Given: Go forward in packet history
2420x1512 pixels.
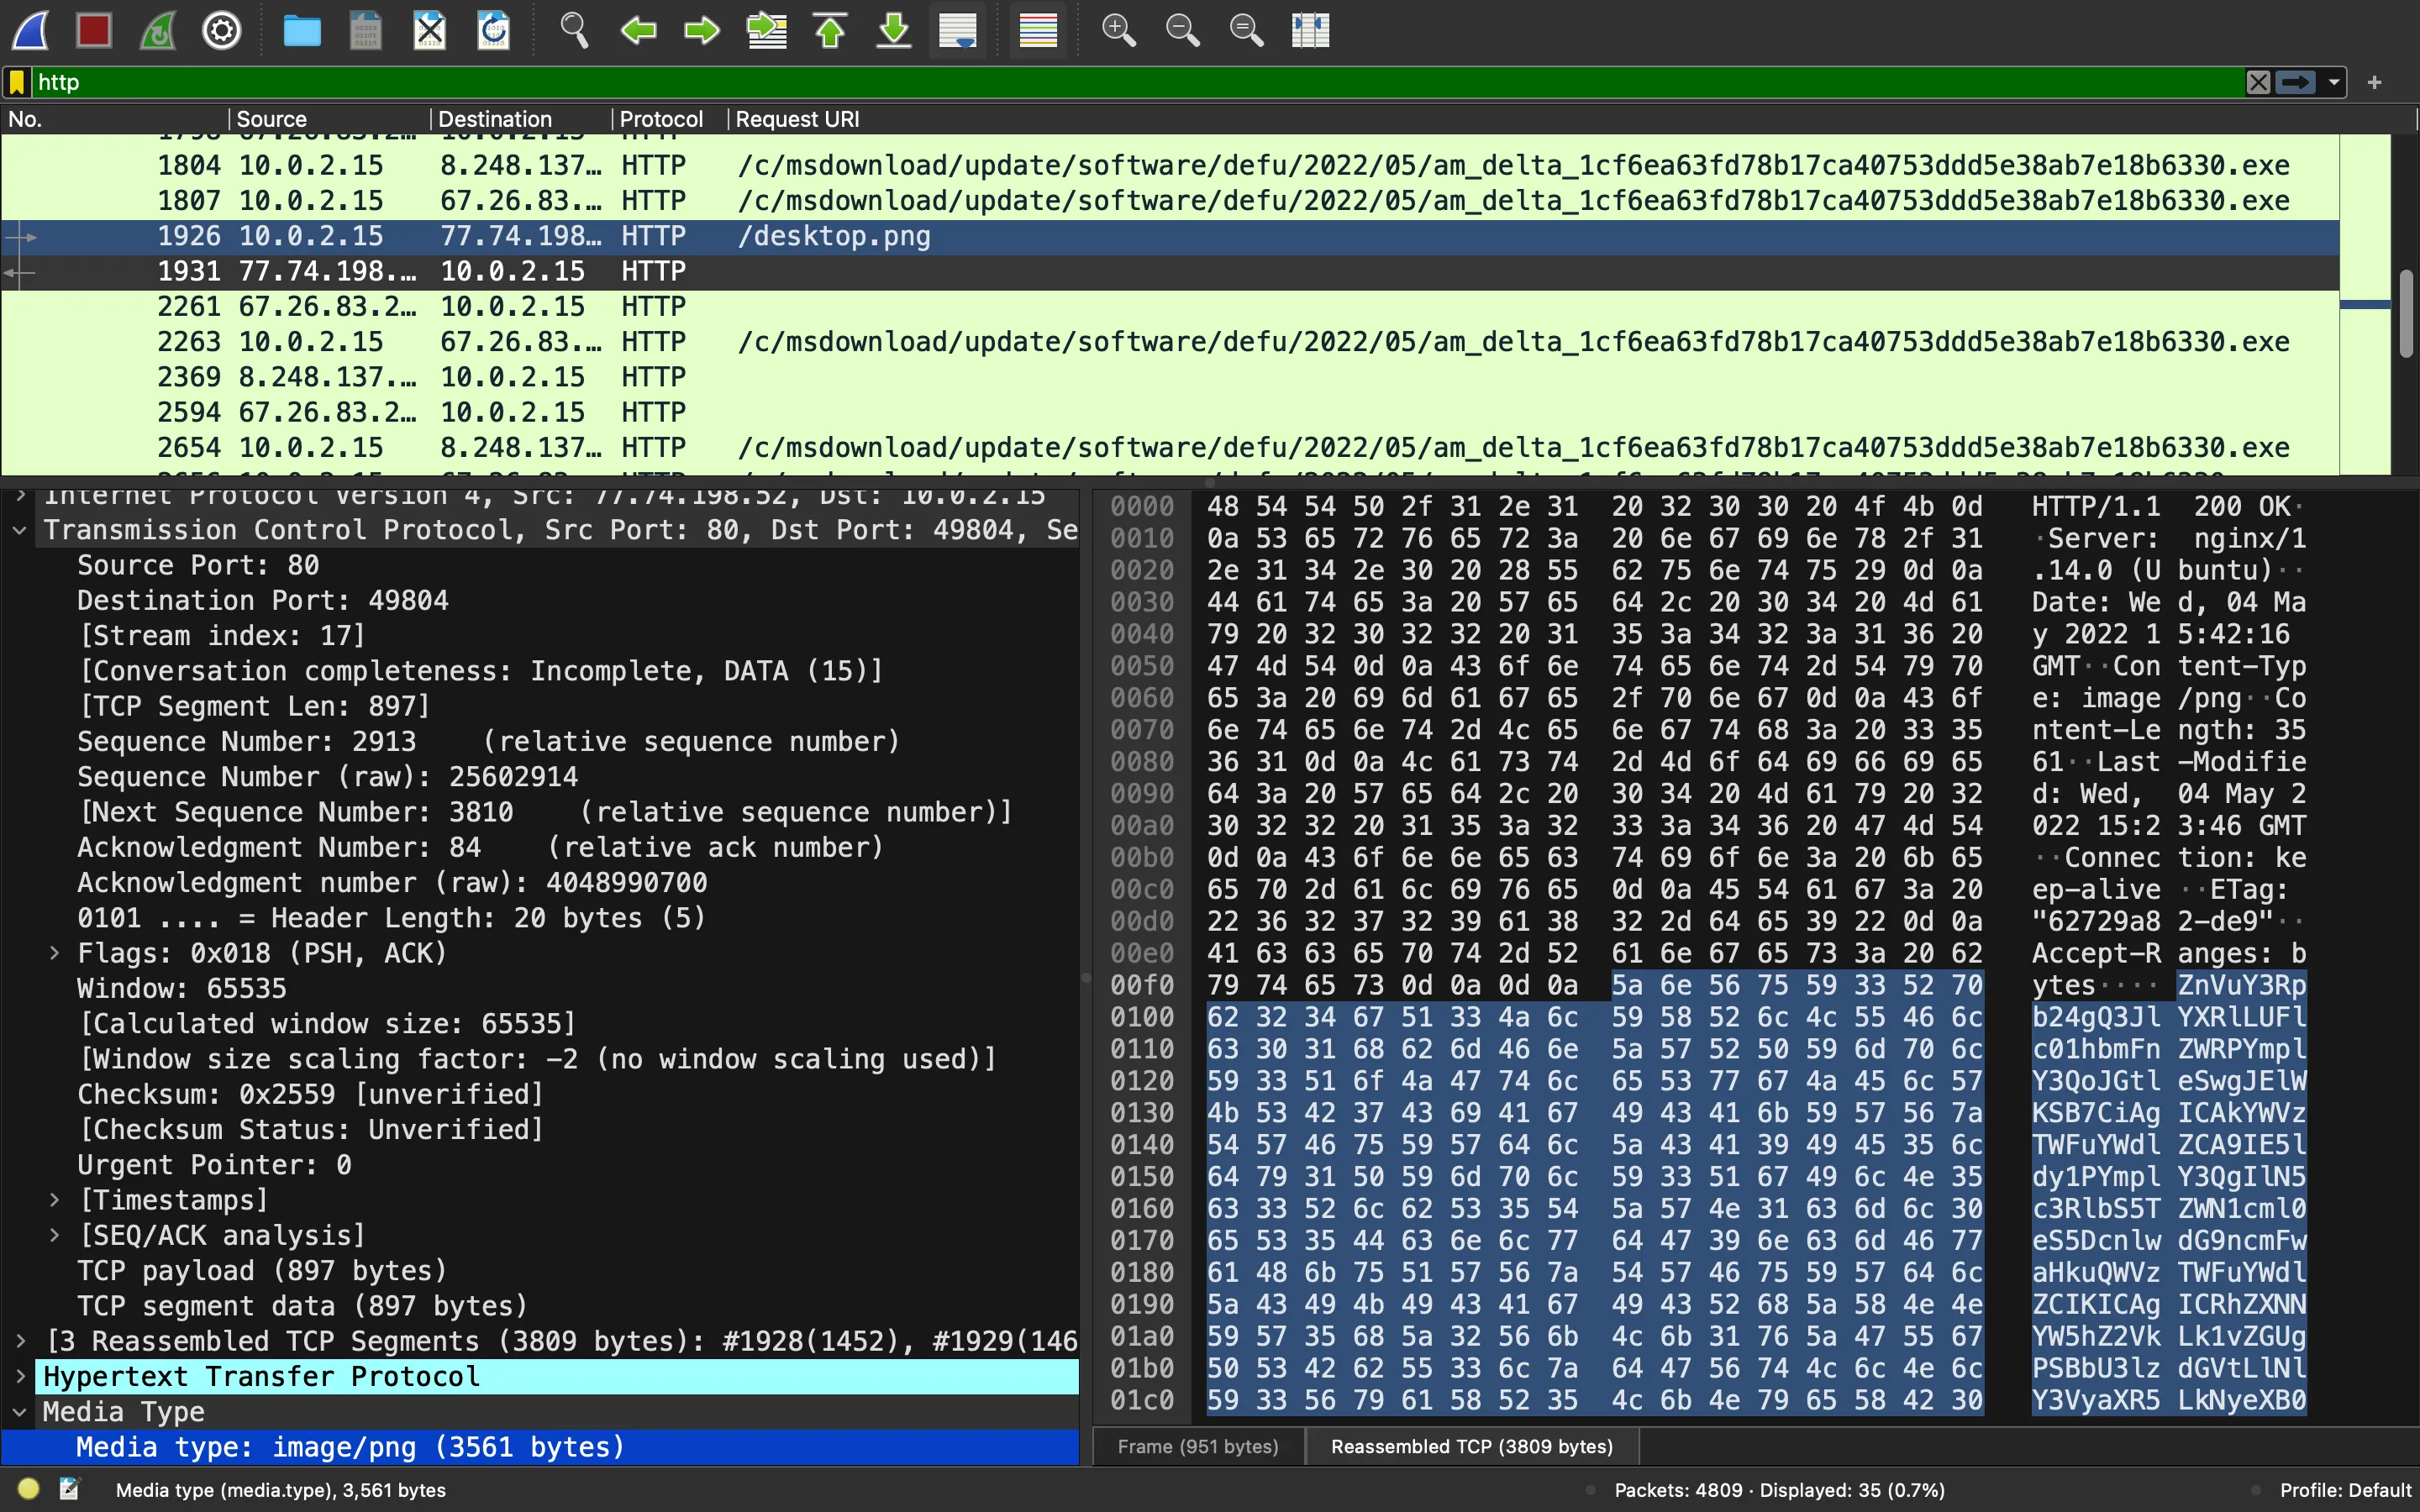Looking at the screenshot, I should [702, 30].
